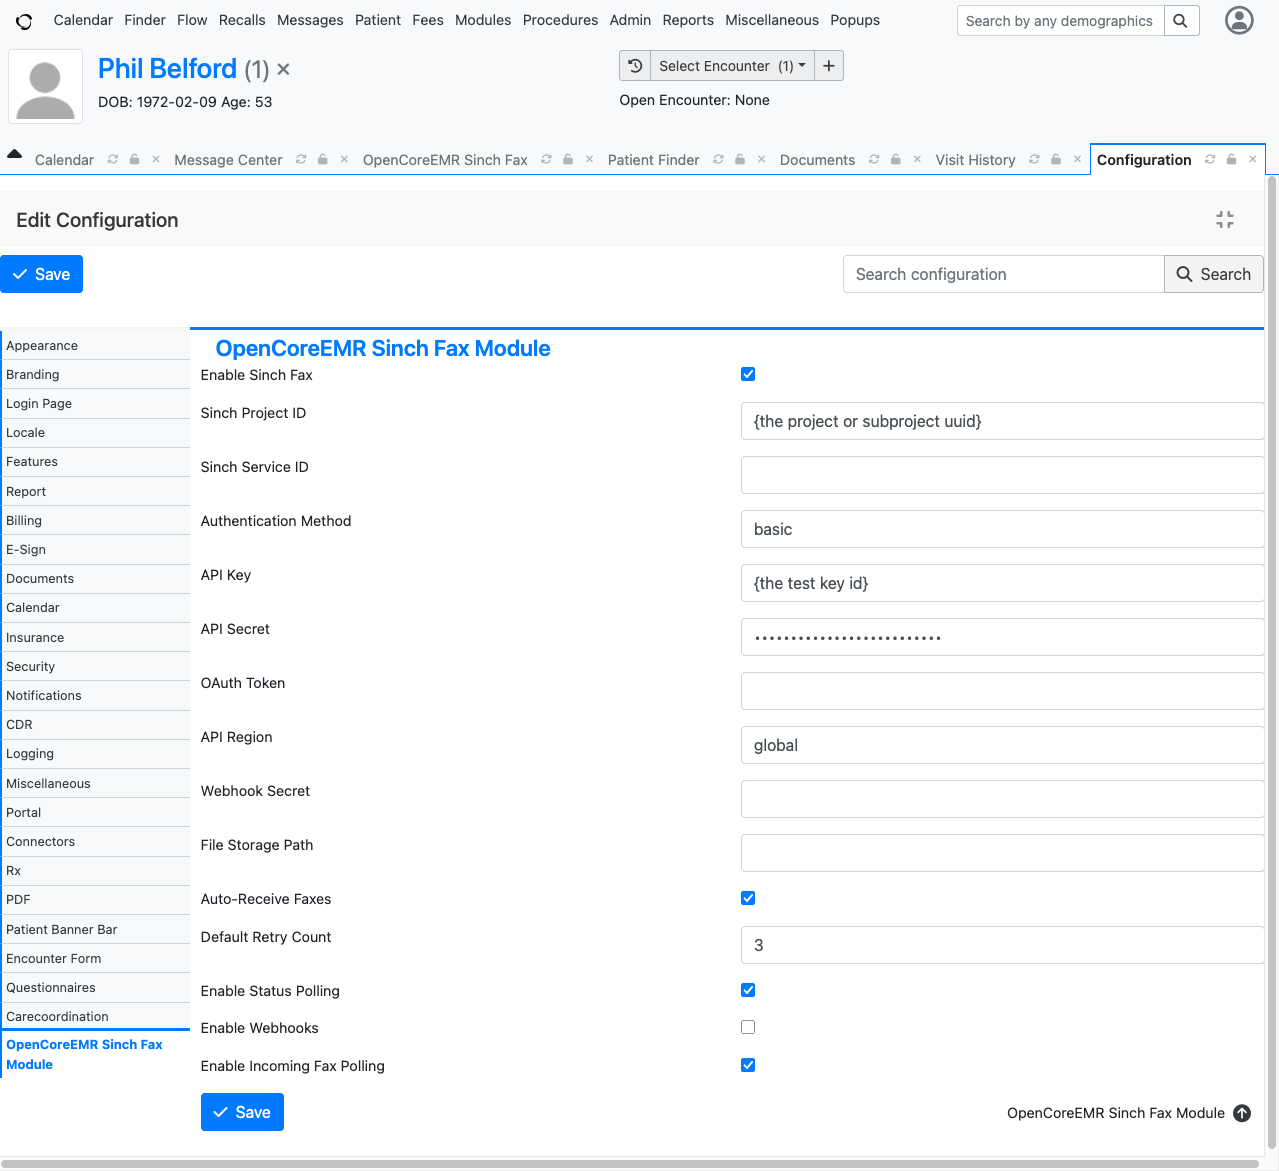Switch to the Patient Finder tab
The width and height of the screenshot is (1279, 1171).
click(653, 159)
